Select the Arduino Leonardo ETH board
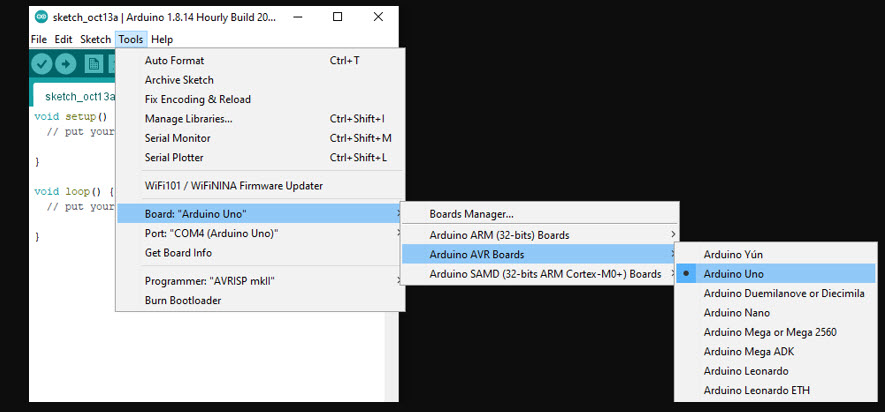The width and height of the screenshot is (885, 412). click(776, 391)
